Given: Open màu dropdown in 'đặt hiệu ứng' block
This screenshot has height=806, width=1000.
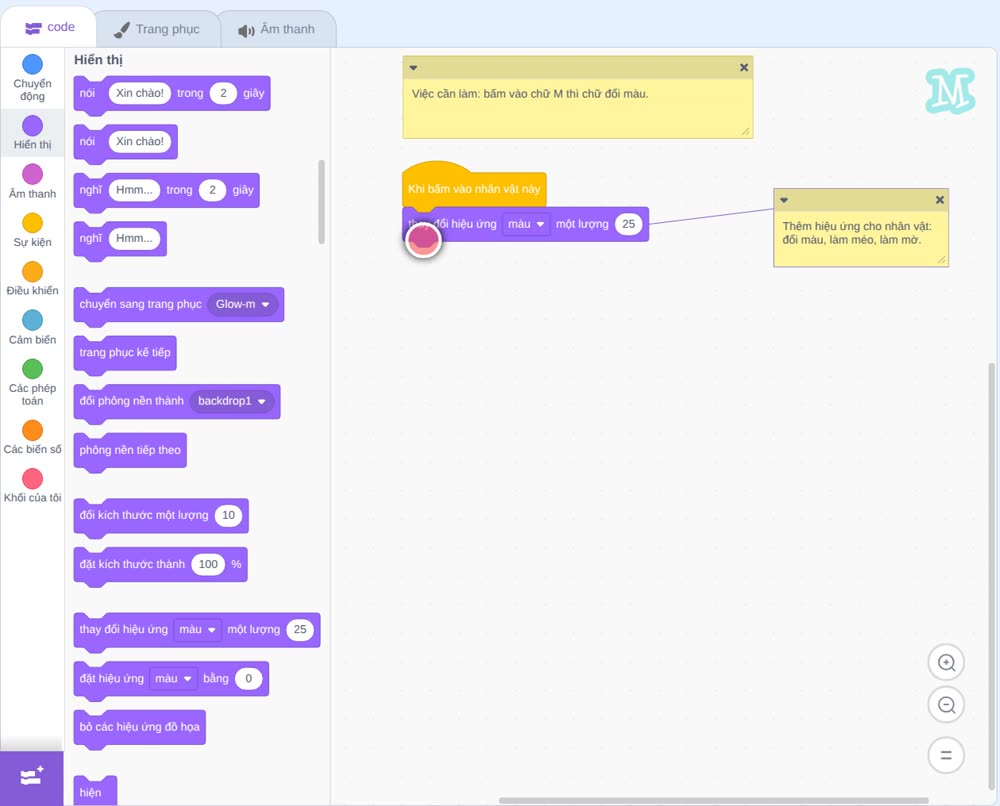Looking at the screenshot, I should (x=173, y=678).
